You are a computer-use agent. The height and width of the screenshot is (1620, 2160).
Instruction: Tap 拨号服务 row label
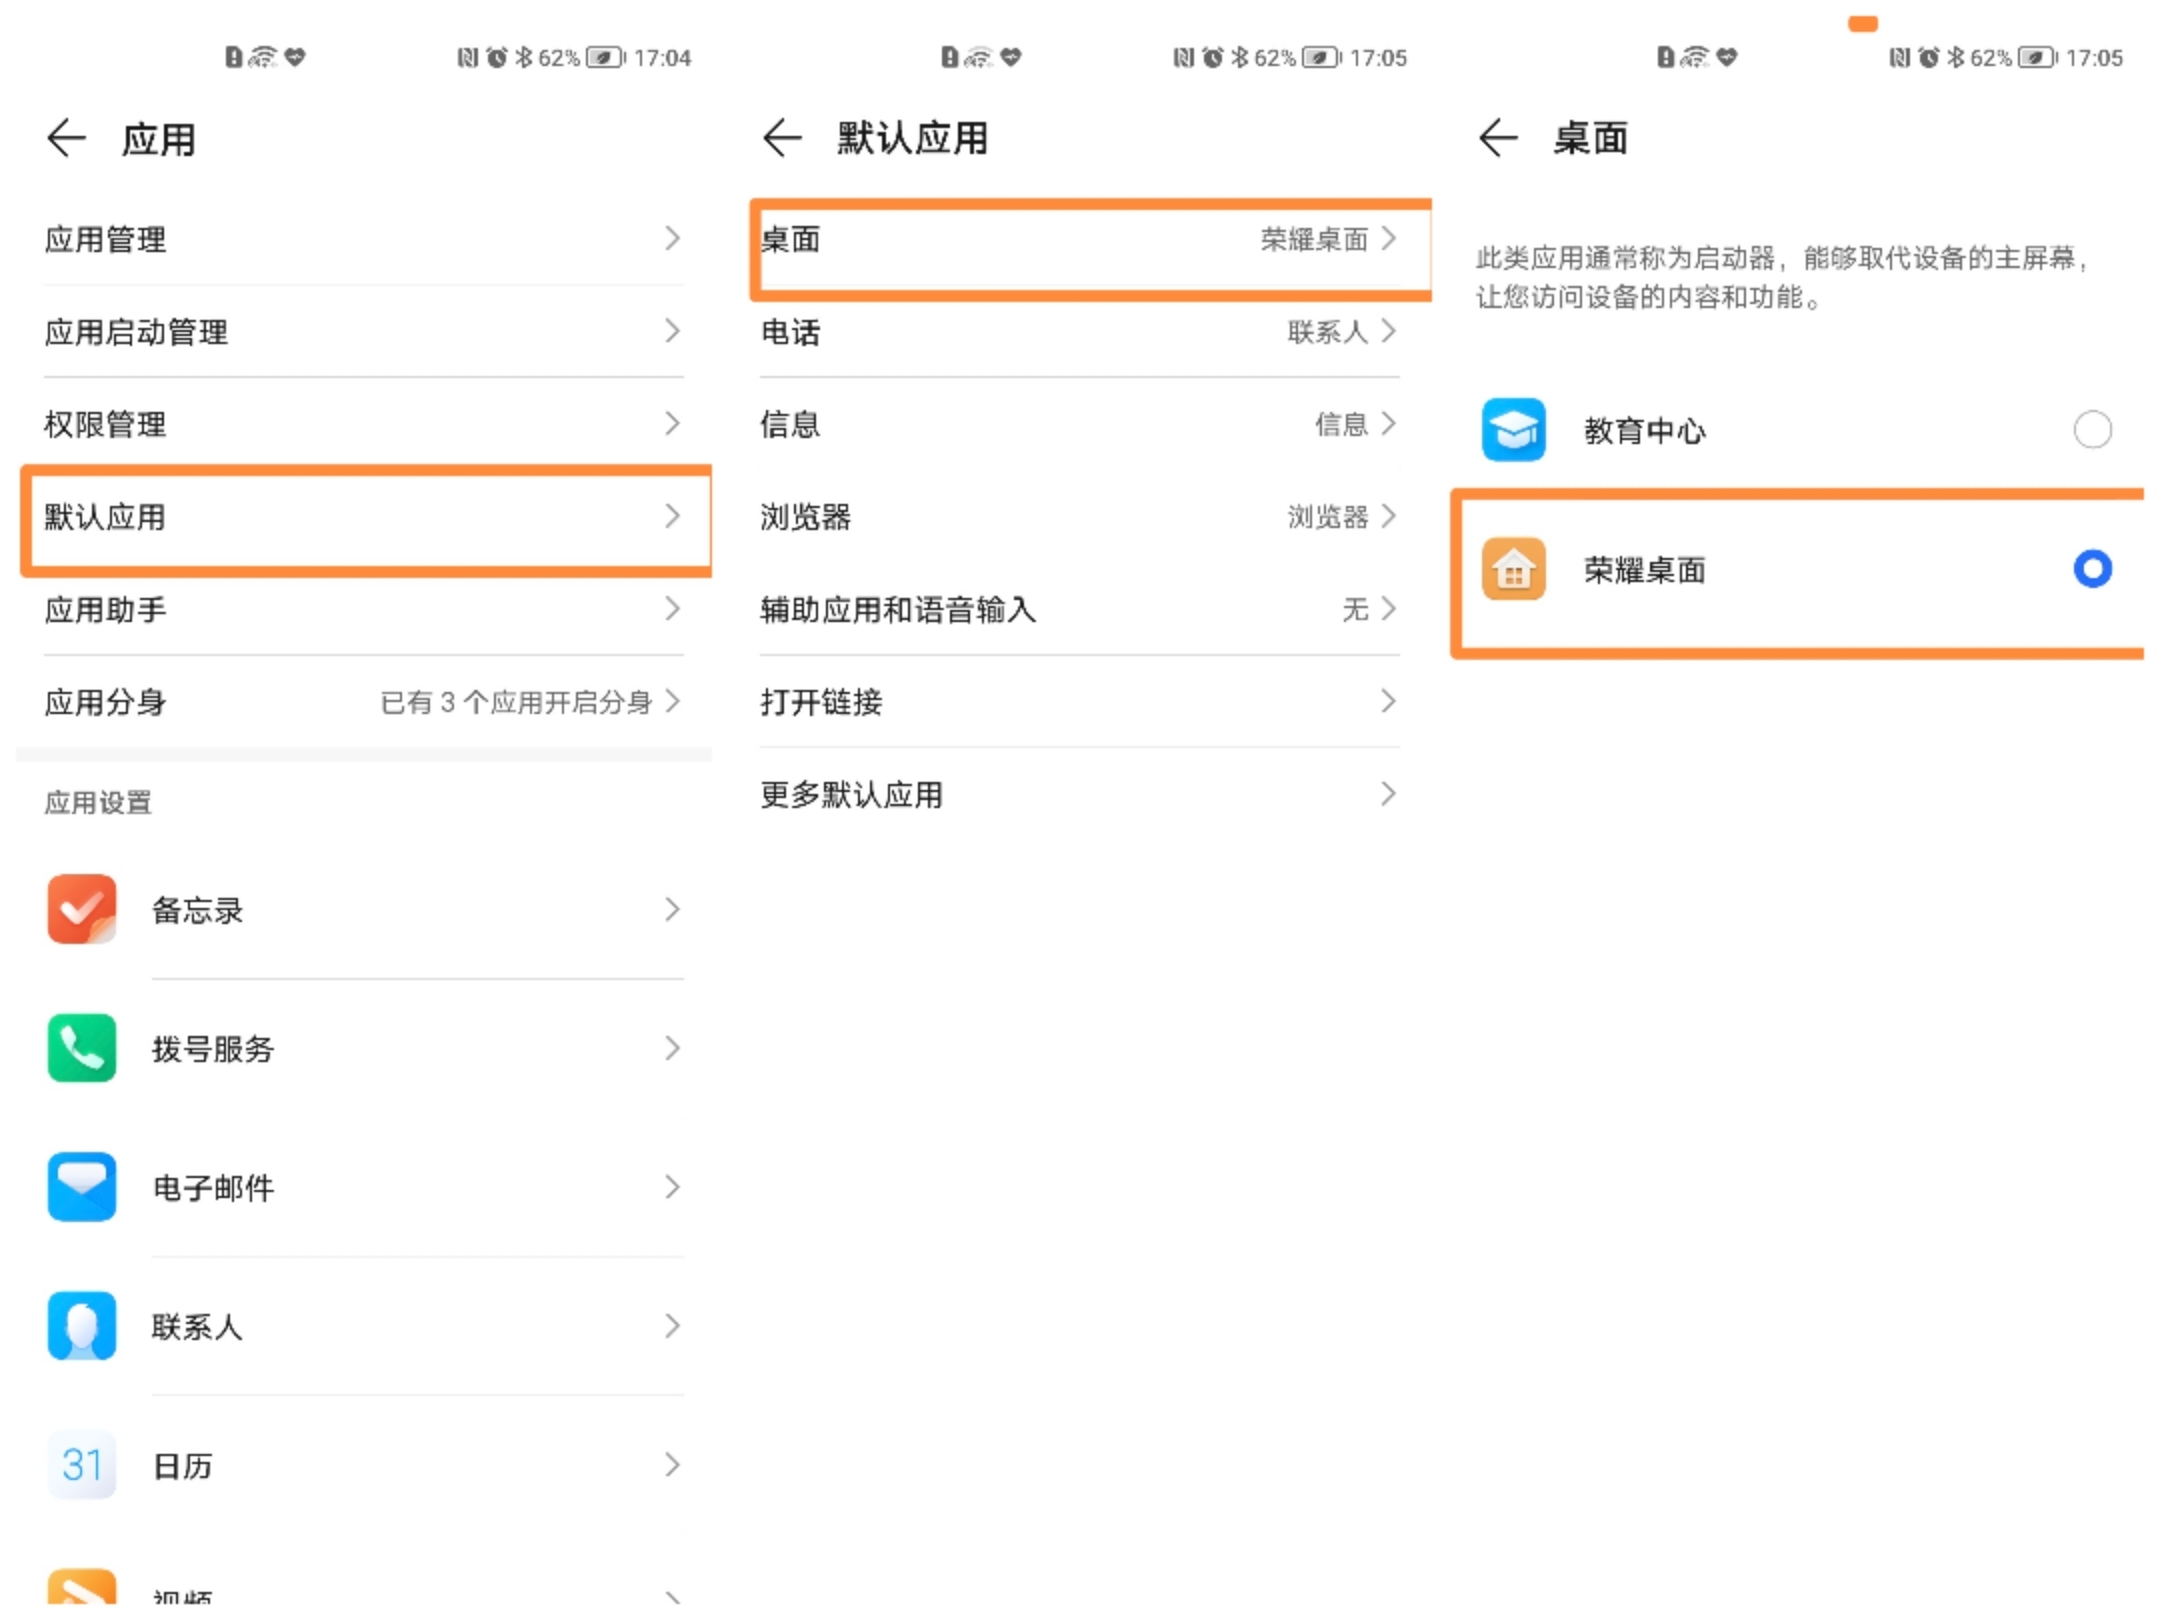coord(212,1049)
